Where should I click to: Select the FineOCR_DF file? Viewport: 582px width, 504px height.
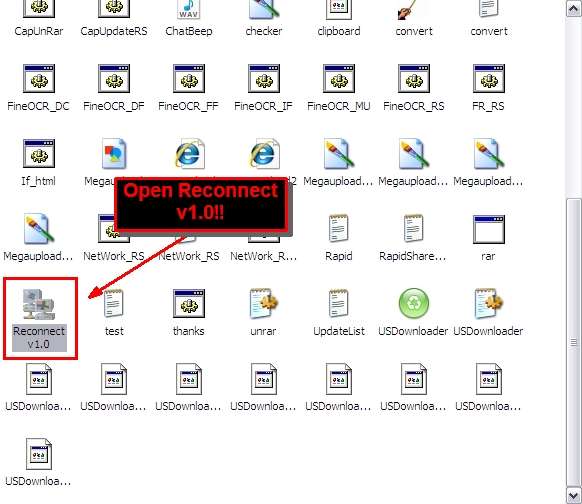[114, 79]
